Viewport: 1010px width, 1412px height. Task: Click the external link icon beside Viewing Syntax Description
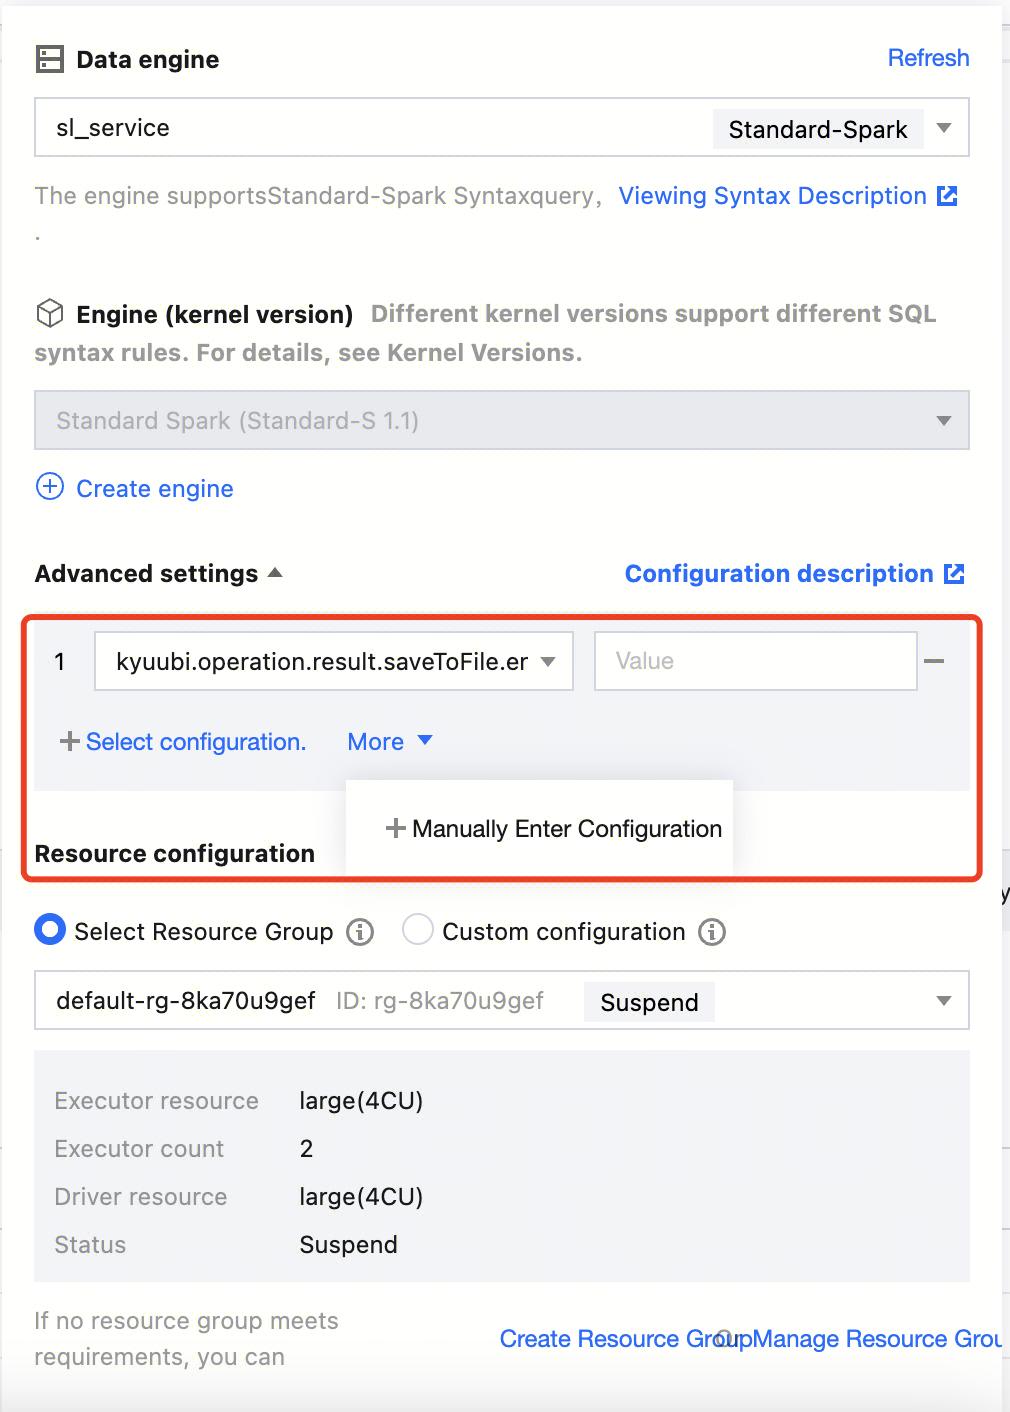pos(947,196)
